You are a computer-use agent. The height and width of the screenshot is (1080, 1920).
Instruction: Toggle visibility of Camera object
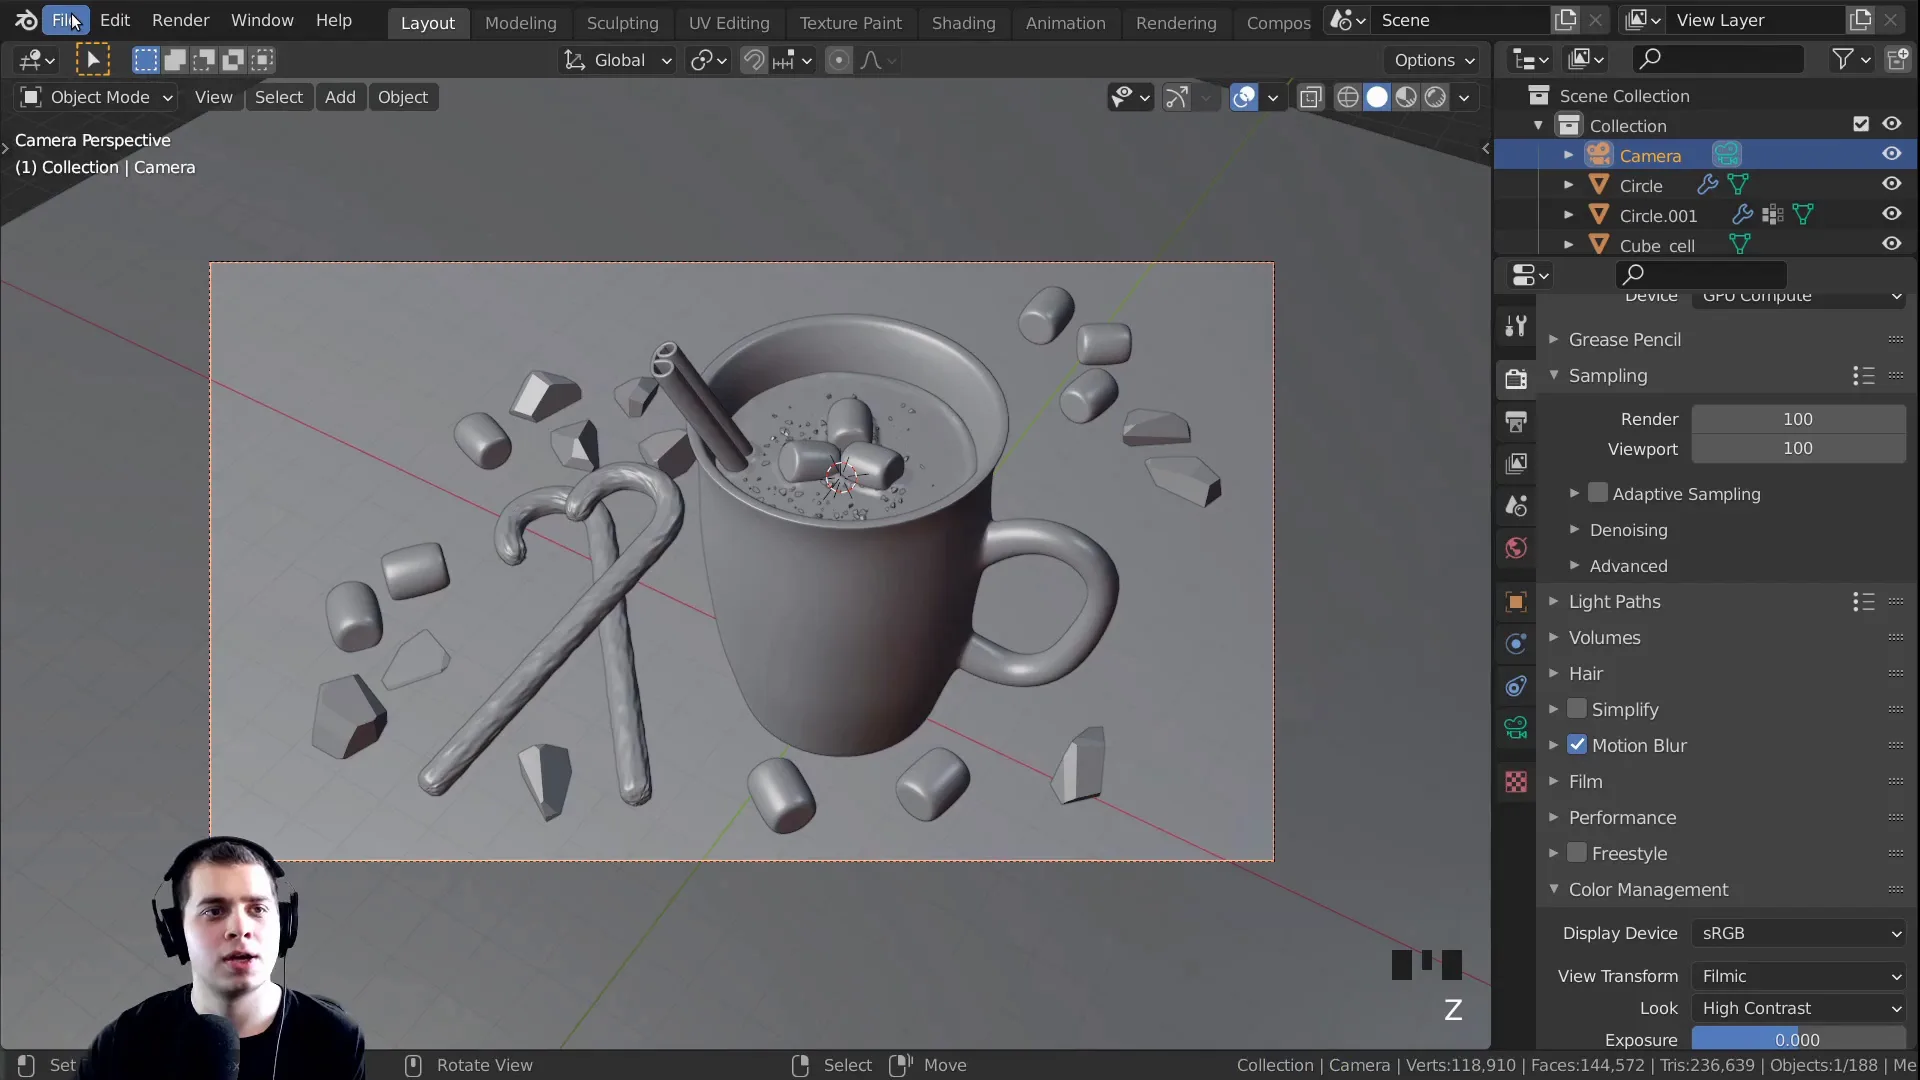coord(1894,154)
